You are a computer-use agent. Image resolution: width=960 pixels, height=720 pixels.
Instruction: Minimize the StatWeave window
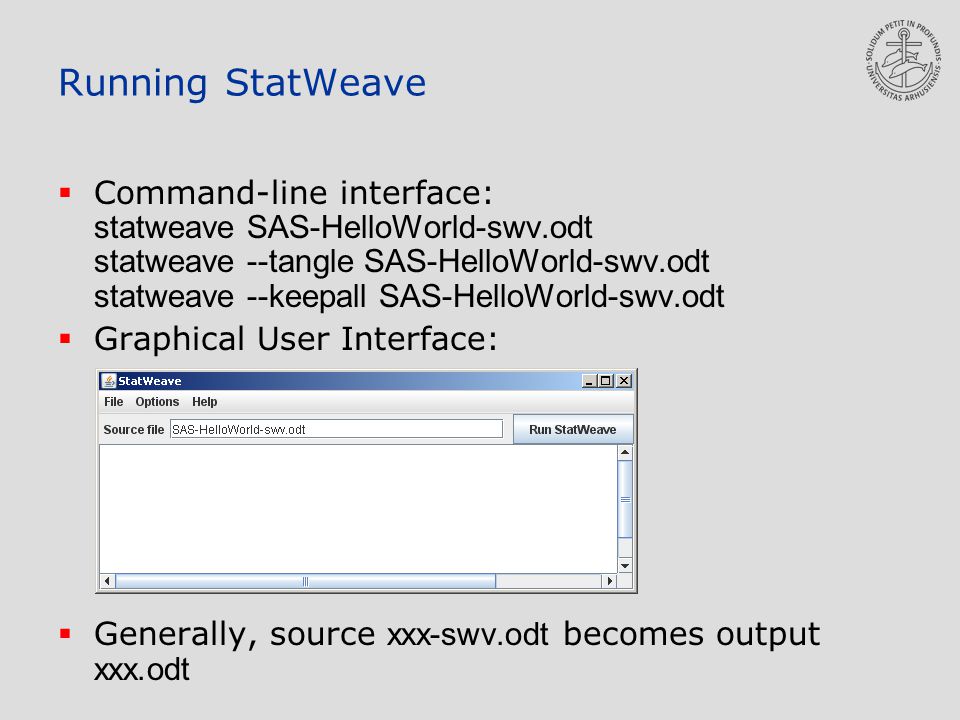(589, 381)
